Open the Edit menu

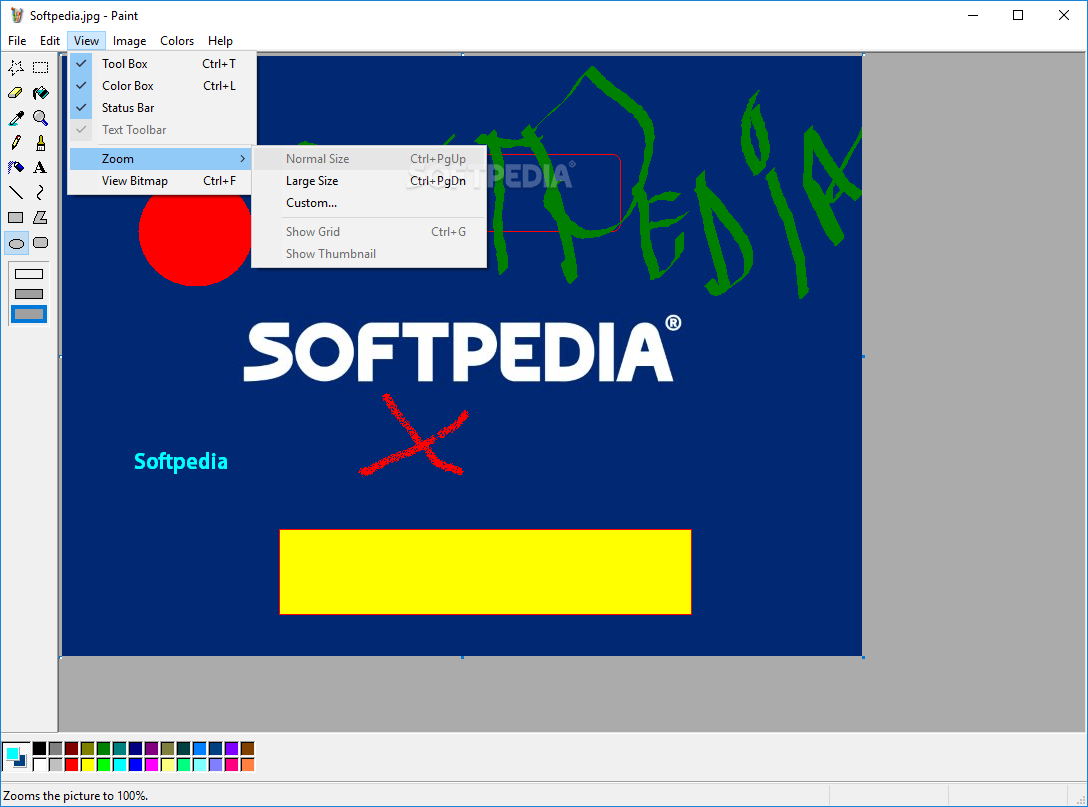[49, 41]
